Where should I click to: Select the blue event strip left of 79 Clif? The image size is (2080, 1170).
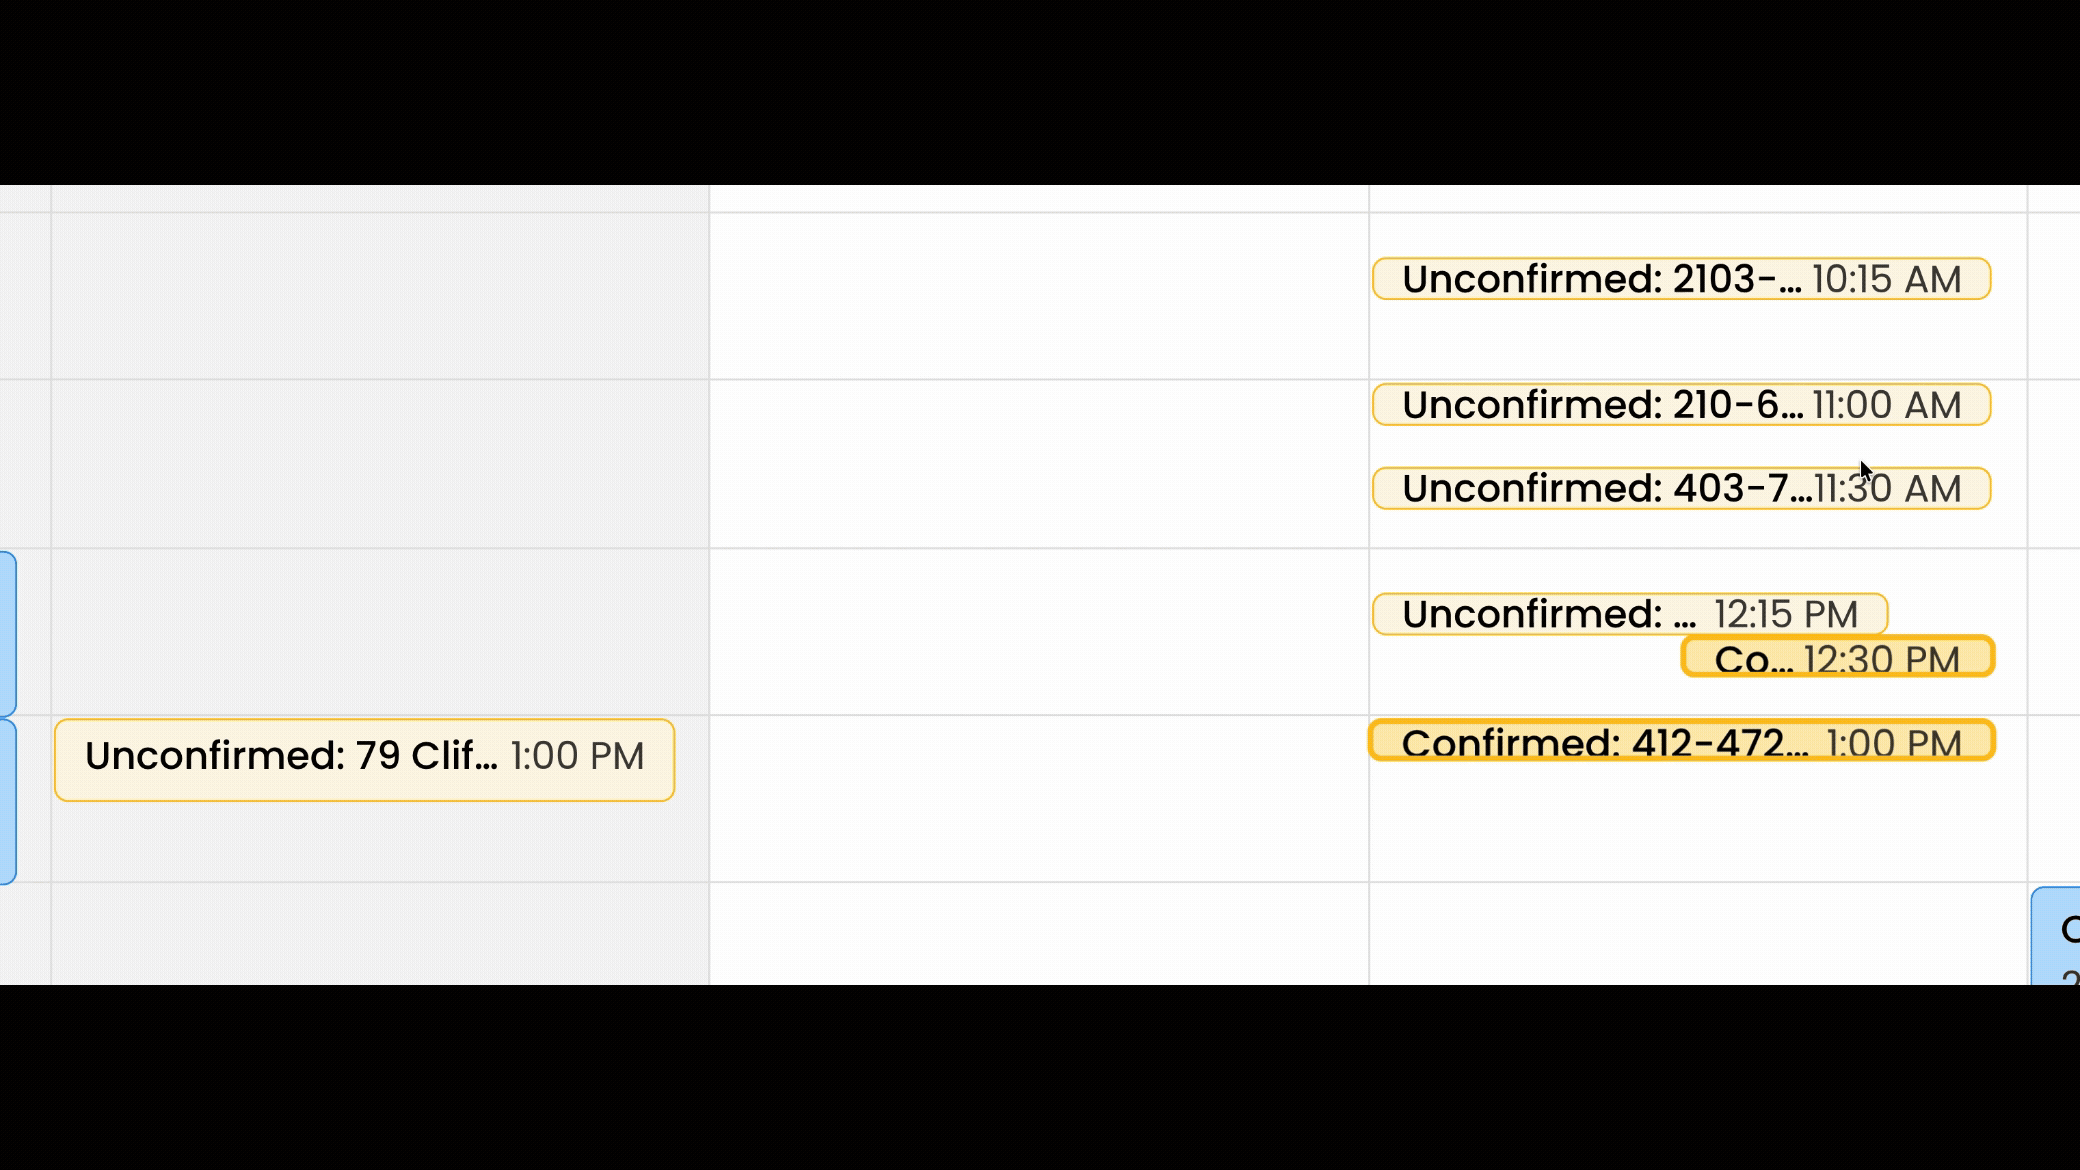(x=7, y=800)
